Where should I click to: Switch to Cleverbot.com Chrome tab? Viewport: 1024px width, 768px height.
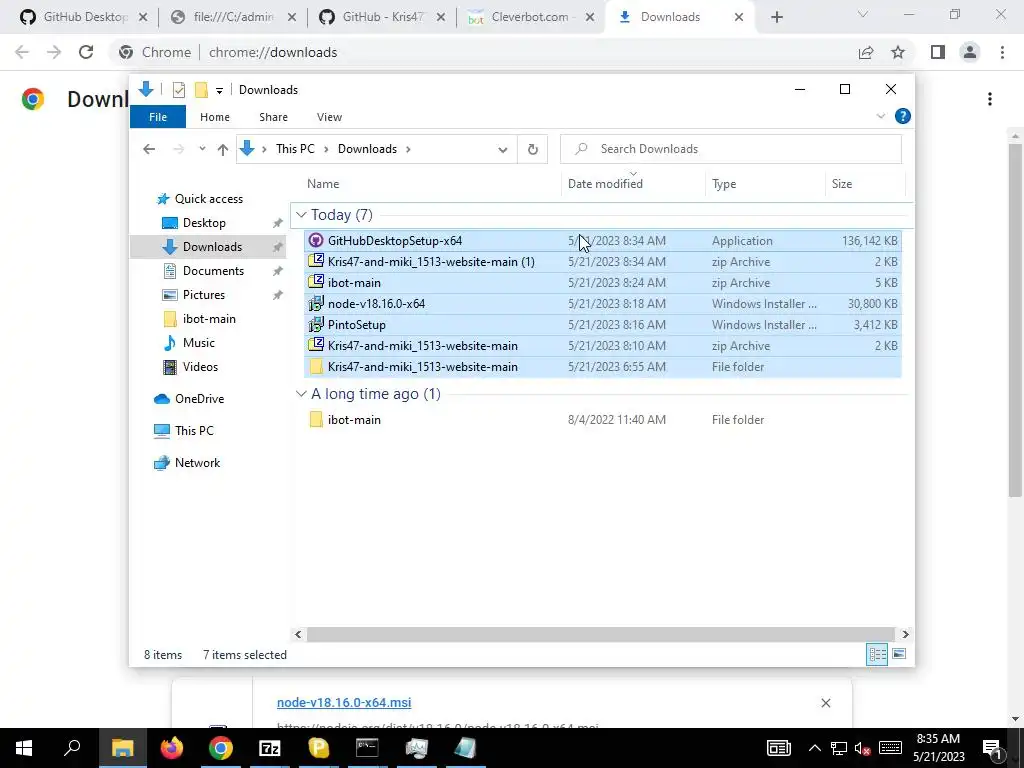coord(530,17)
